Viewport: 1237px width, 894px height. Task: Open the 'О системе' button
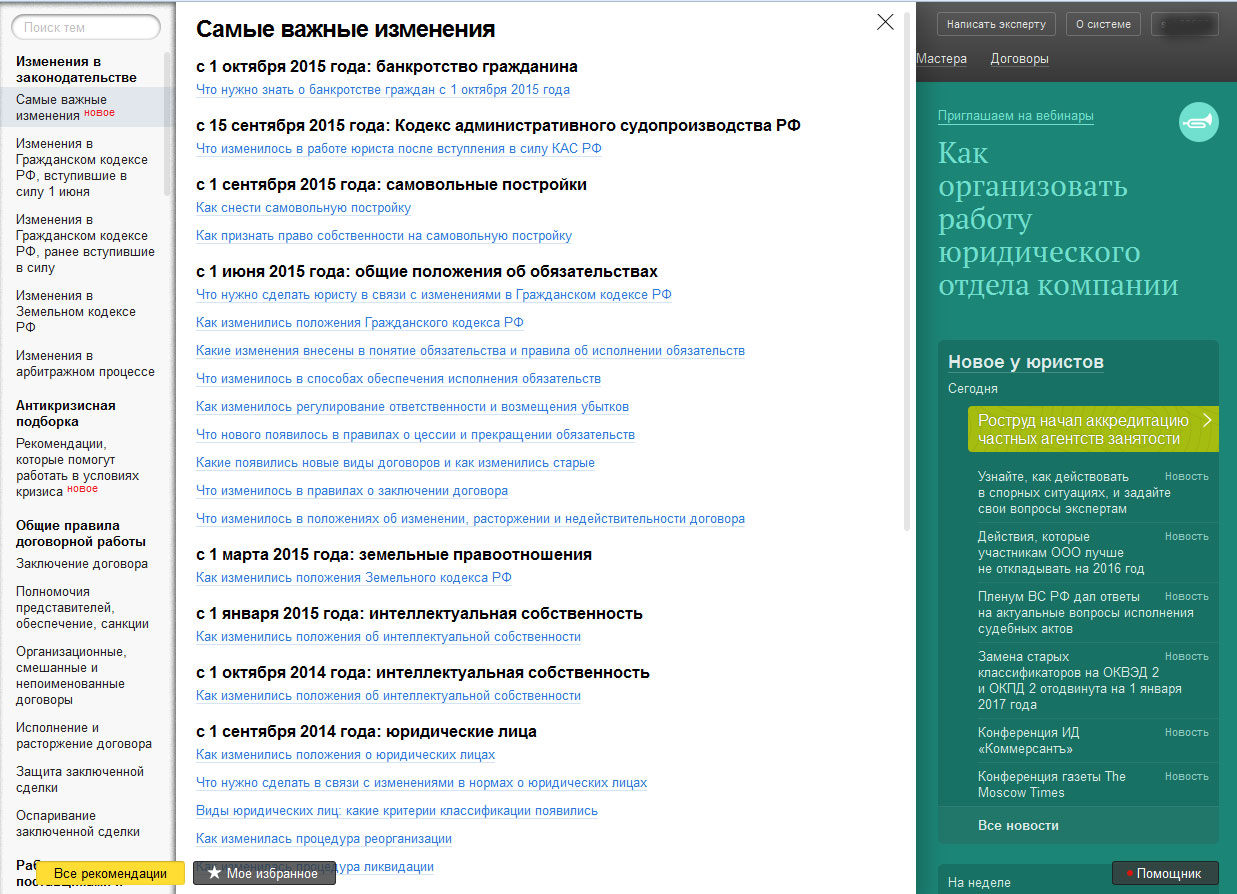point(1103,24)
